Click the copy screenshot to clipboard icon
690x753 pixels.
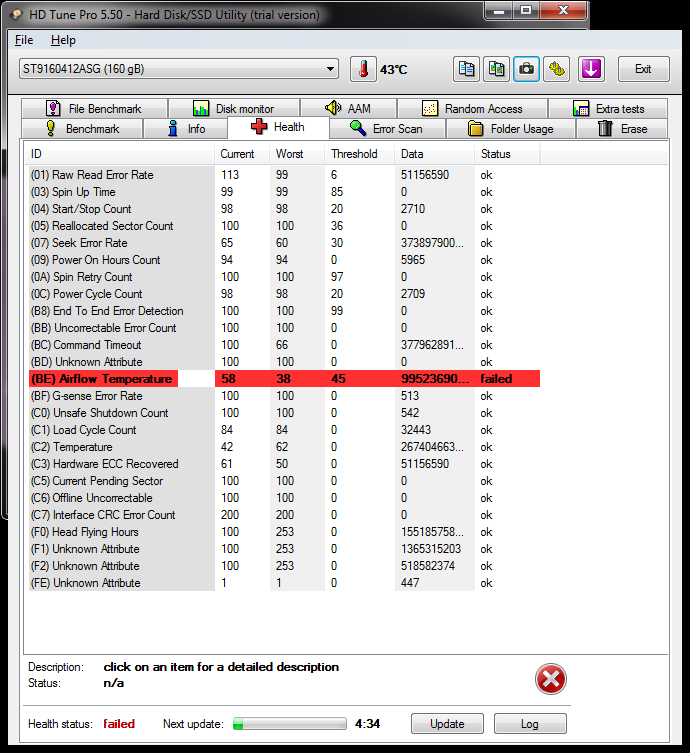(496, 69)
